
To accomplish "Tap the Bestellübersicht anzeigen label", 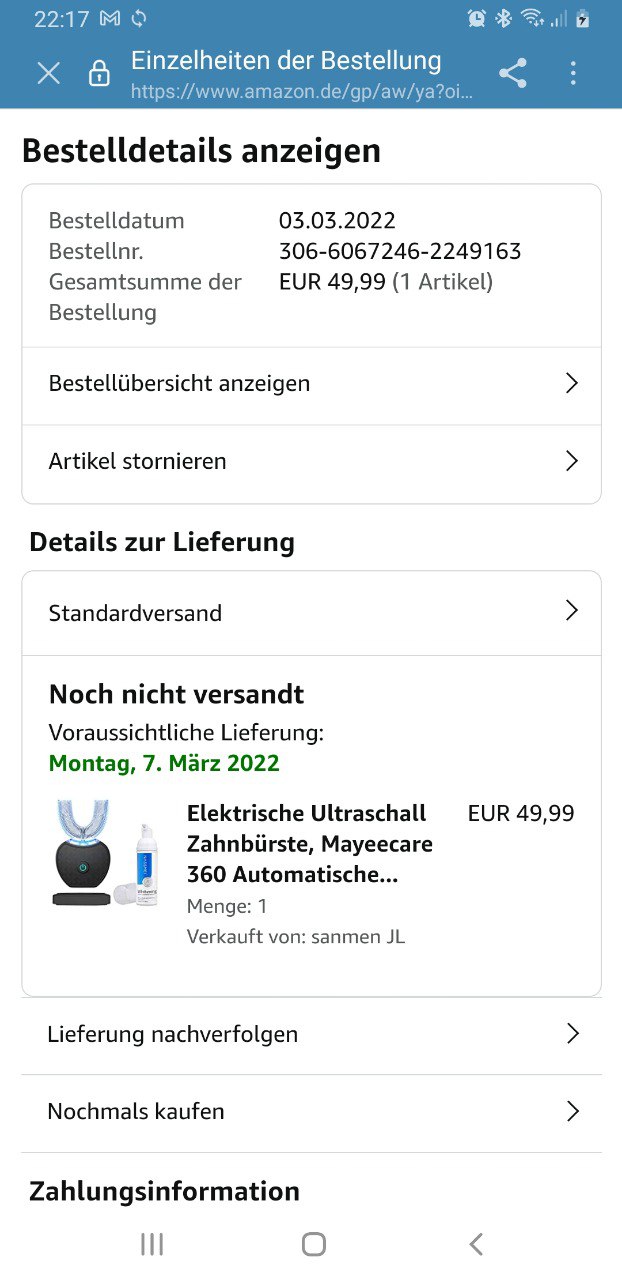I will pos(180,383).
